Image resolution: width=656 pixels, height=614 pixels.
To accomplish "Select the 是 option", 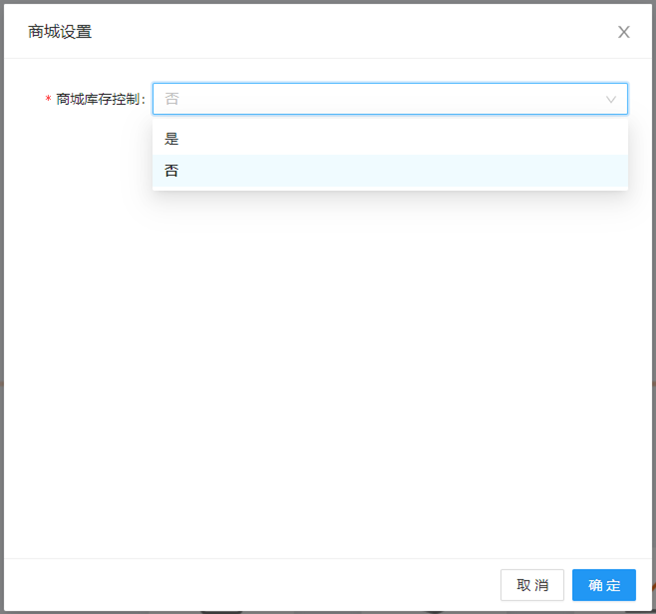I will tap(390, 139).
